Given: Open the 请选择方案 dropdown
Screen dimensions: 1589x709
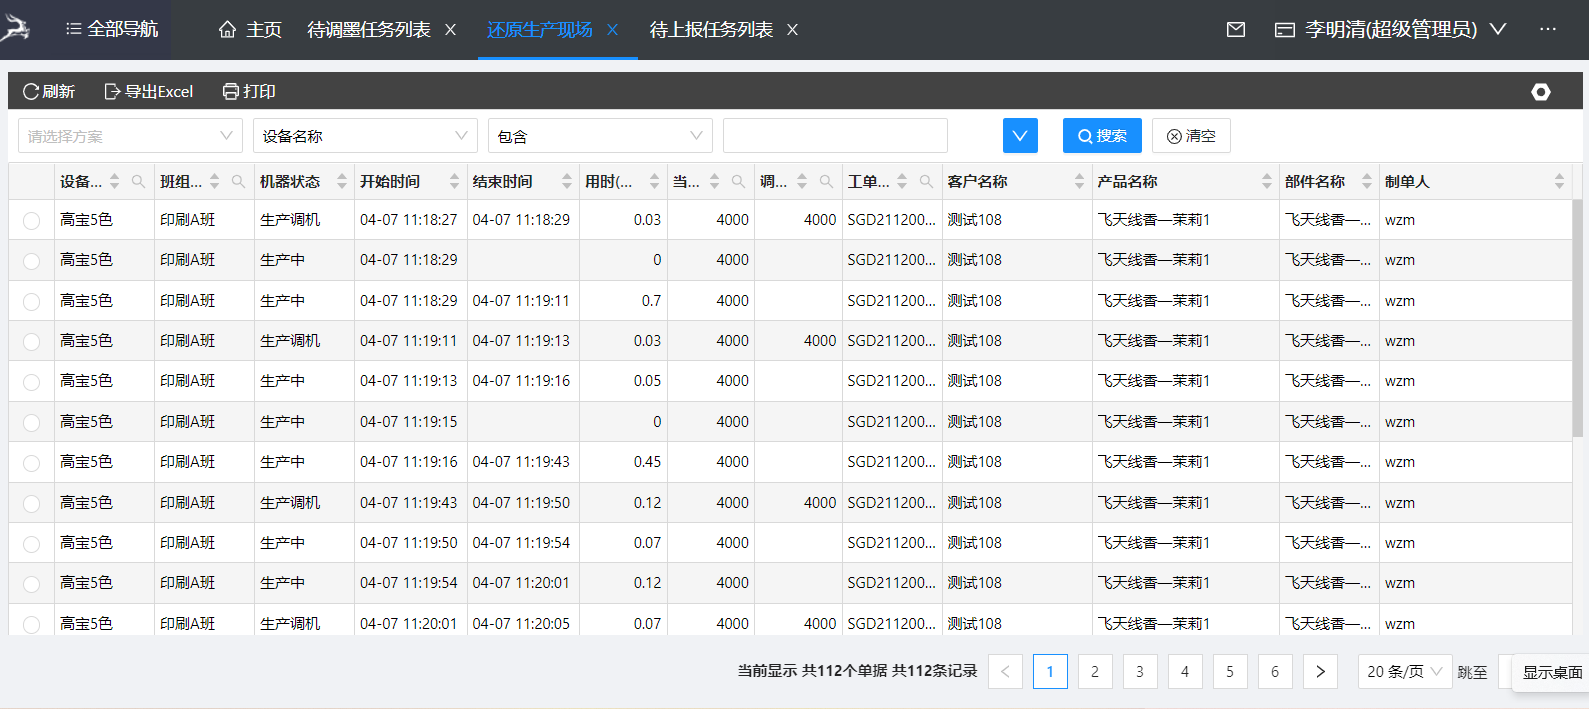Looking at the screenshot, I should click(130, 136).
